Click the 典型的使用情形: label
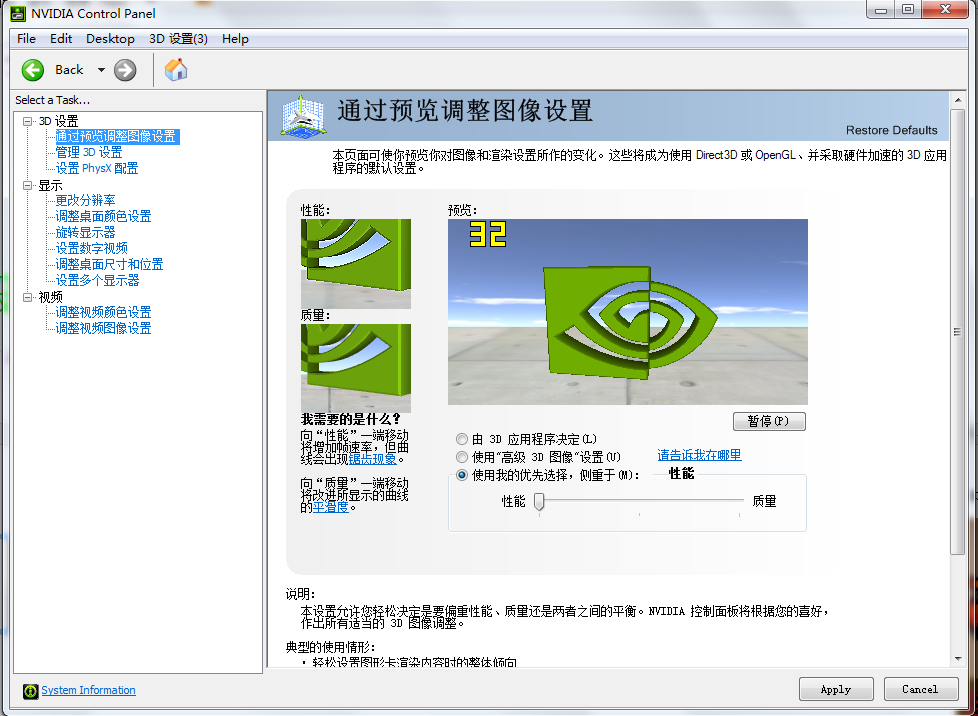978x716 pixels. 331,647
